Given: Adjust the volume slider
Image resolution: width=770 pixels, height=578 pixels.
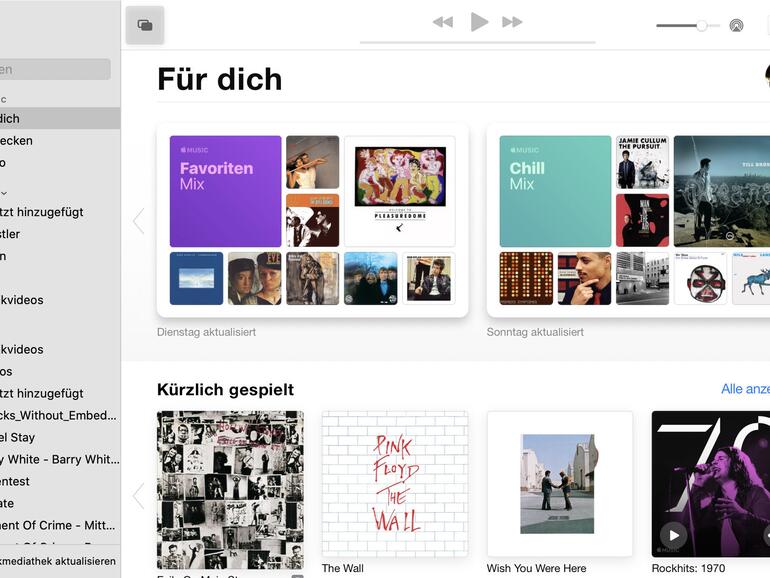Looking at the screenshot, I should (x=688, y=26).
